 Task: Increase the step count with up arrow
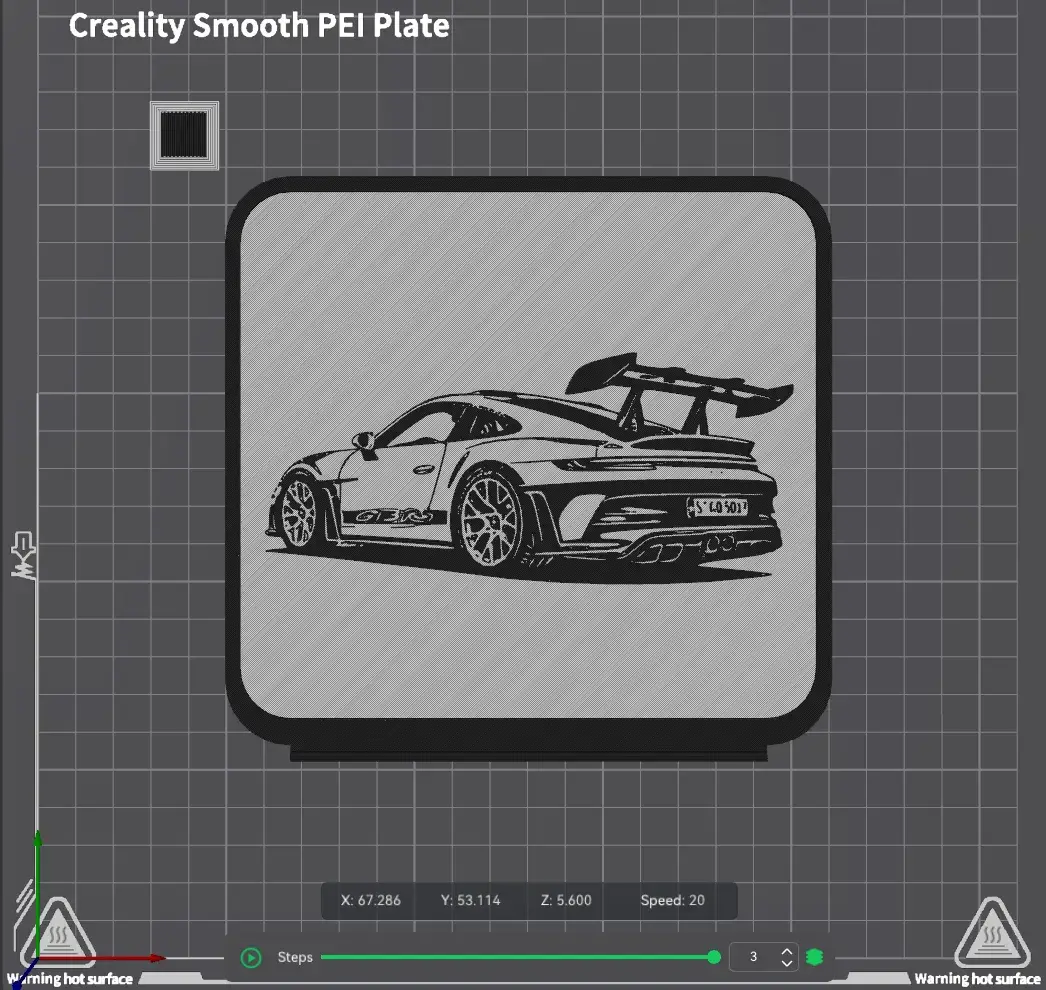click(x=787, y=952)
